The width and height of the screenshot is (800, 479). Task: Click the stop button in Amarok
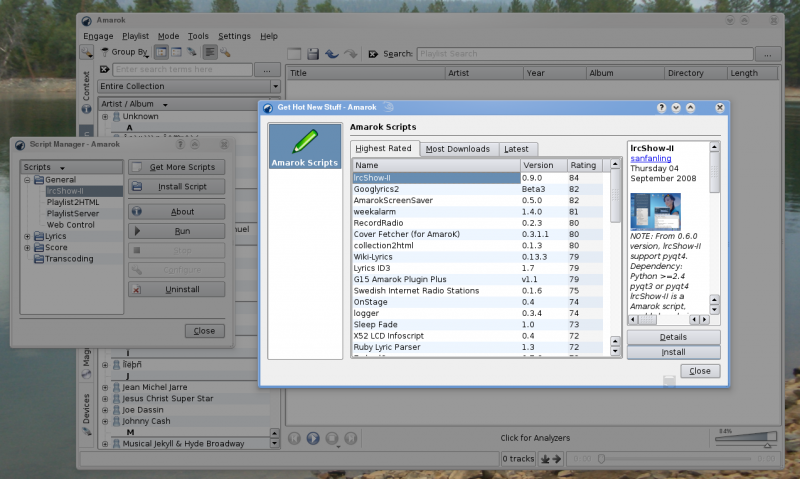coord(332,438)
